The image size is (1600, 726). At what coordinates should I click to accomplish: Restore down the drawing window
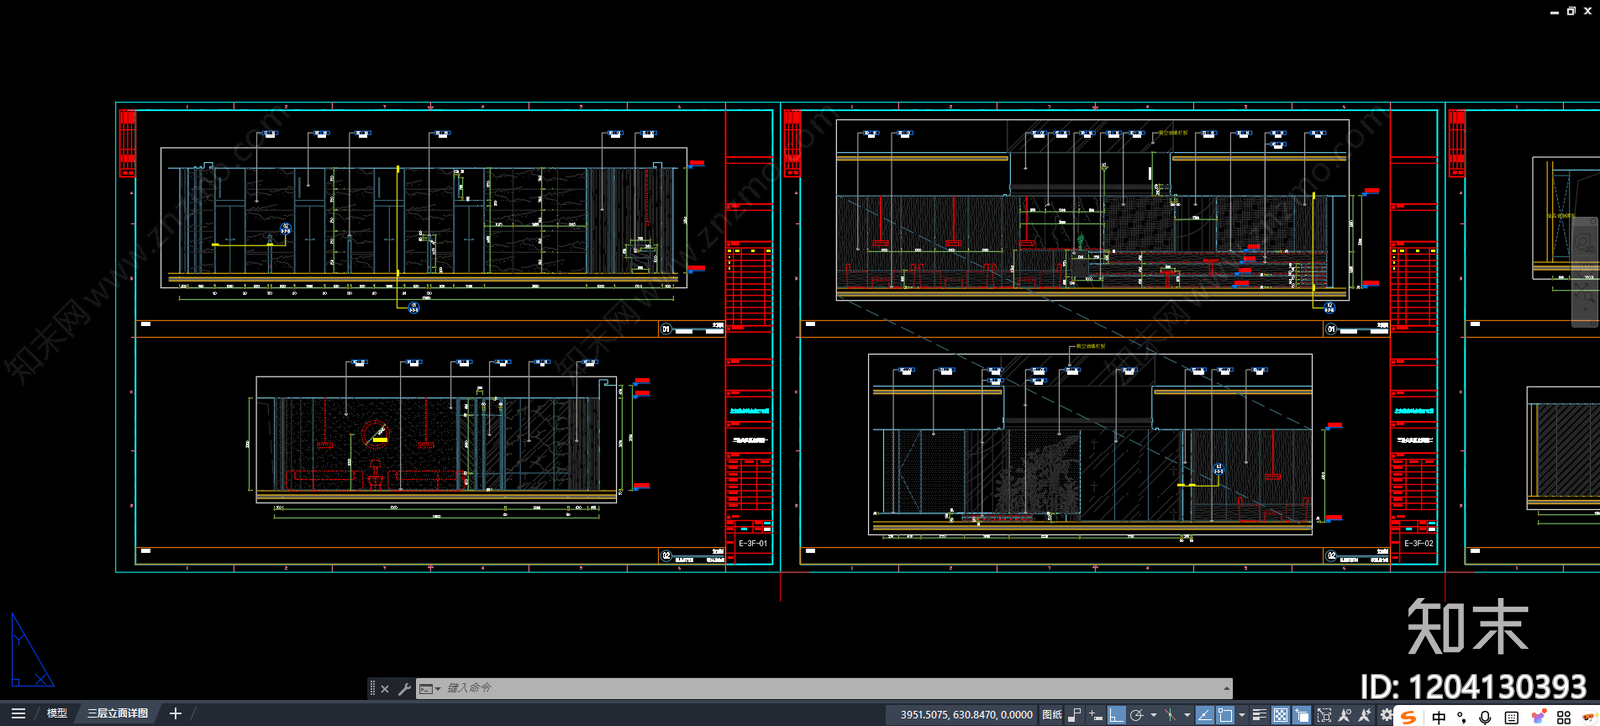[x=1571, y=11]
